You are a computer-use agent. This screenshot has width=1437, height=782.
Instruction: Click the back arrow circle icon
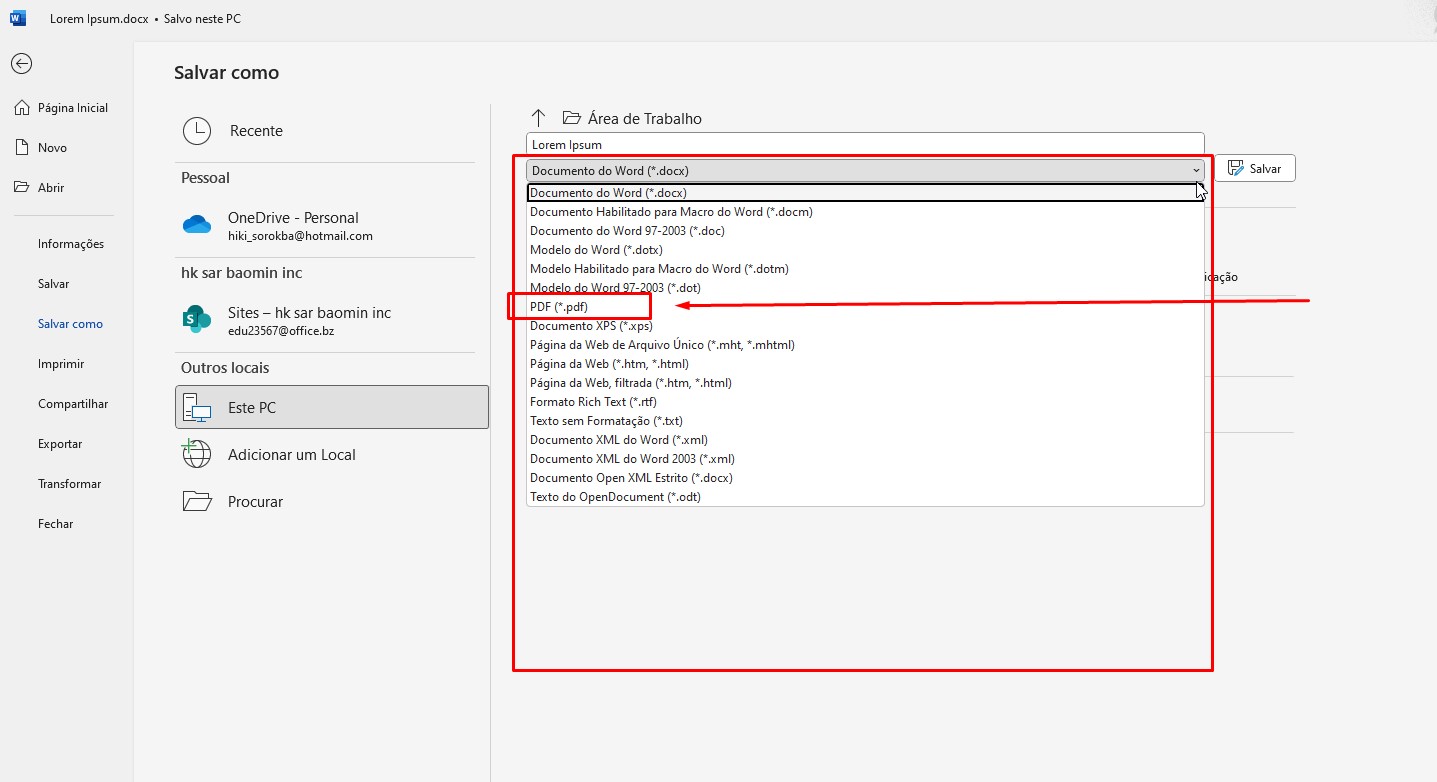21,64
